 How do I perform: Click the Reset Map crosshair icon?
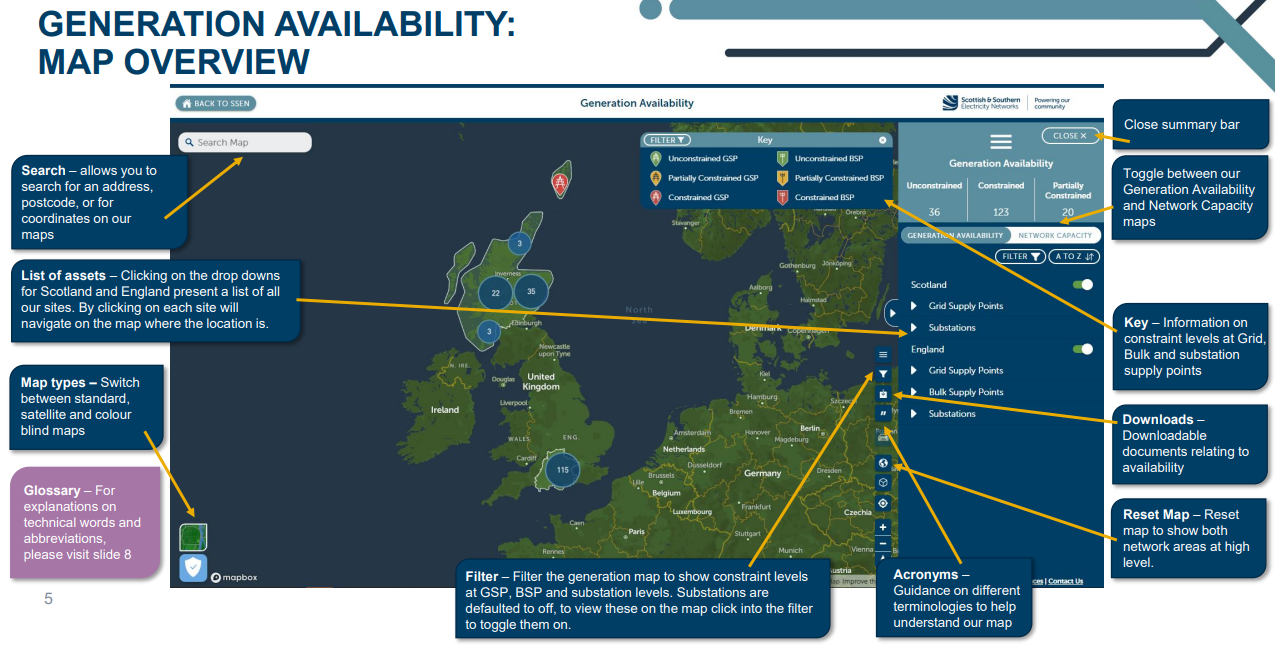click(882, 504)
